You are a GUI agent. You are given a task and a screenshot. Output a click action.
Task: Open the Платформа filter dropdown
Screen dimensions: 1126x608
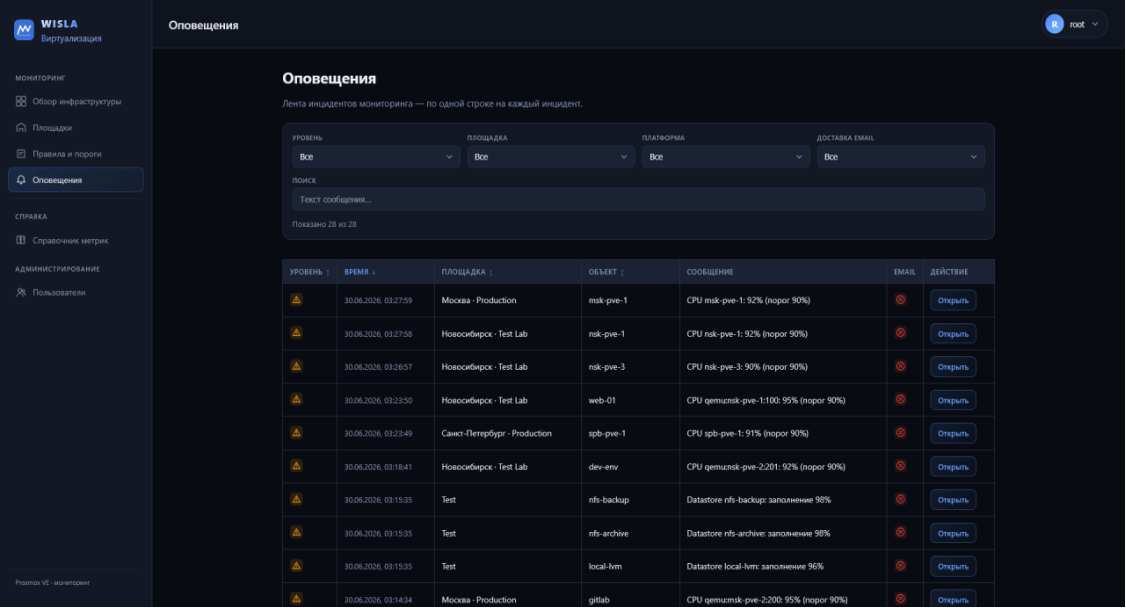click(x=726, y=156)
